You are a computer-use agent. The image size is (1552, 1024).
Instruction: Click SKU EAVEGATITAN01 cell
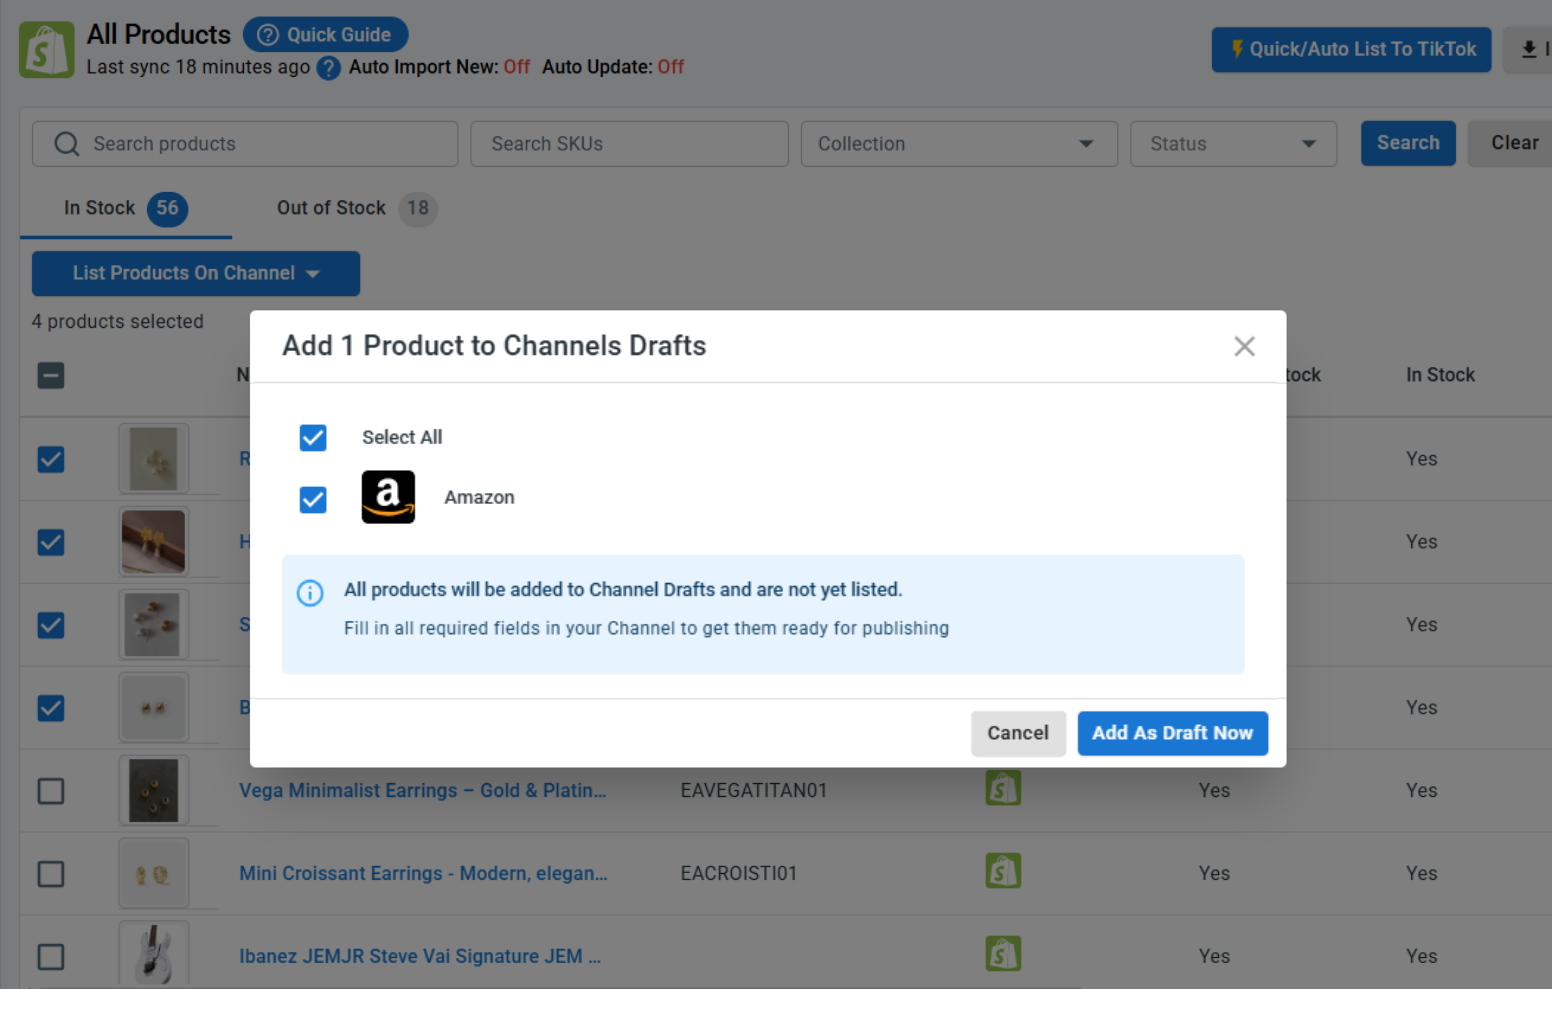point(754,791)
